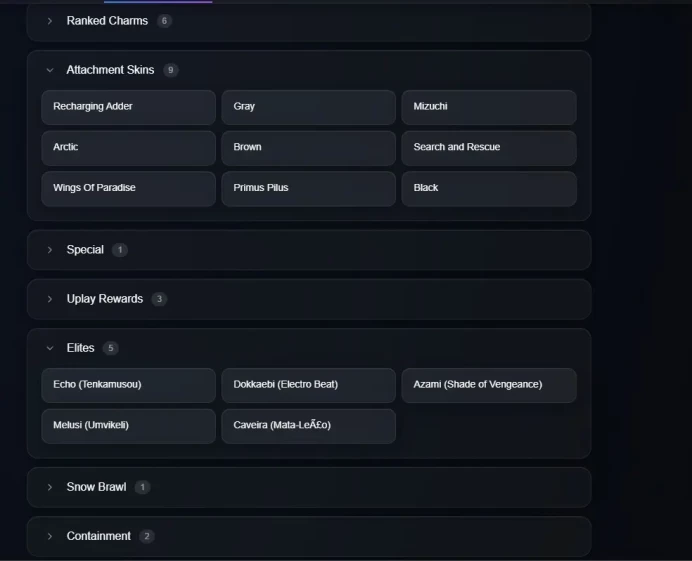Click the Attachment Skins count badge 9
The image size is (692, 561).
170,70
